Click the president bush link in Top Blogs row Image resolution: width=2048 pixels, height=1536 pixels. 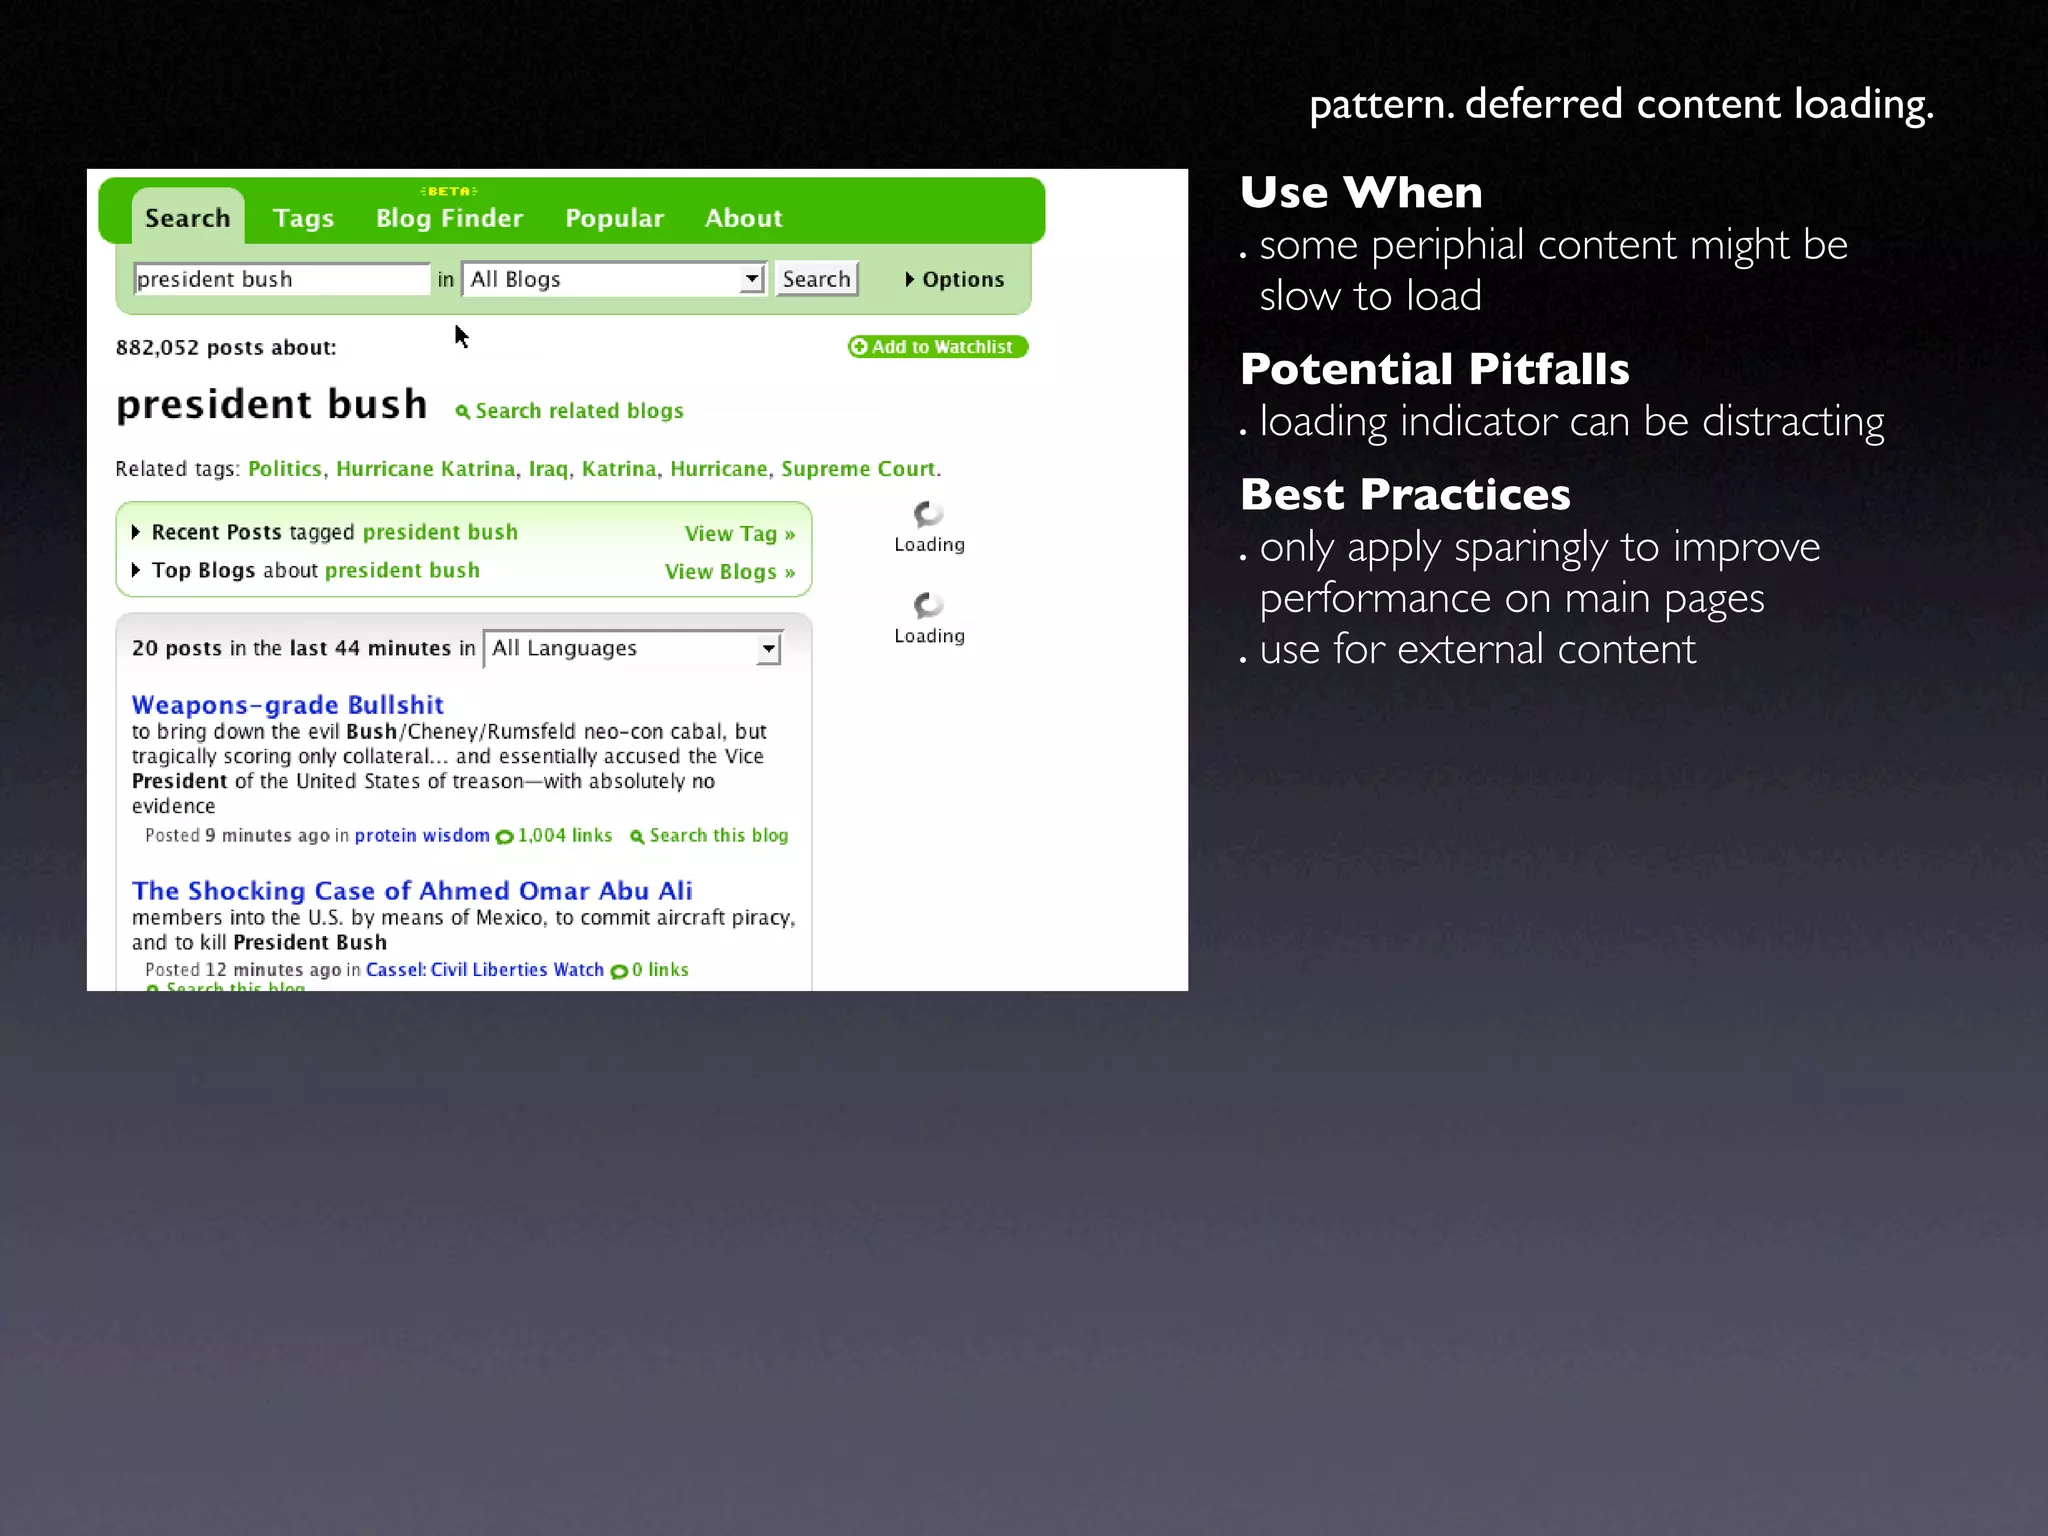402,570
